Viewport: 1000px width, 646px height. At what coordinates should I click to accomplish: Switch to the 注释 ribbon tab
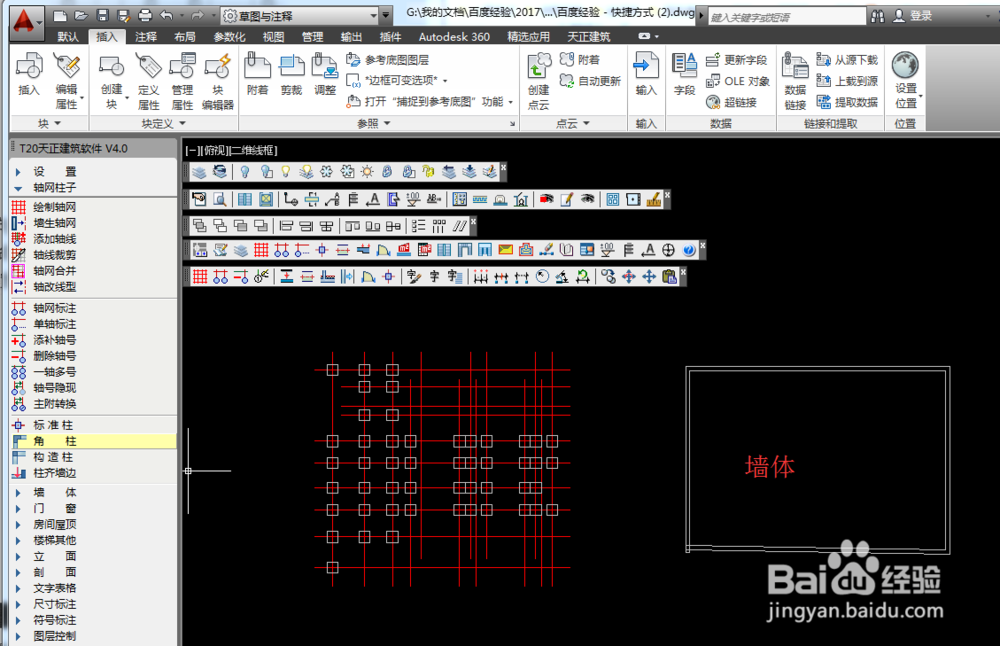(x=146, y=37)
